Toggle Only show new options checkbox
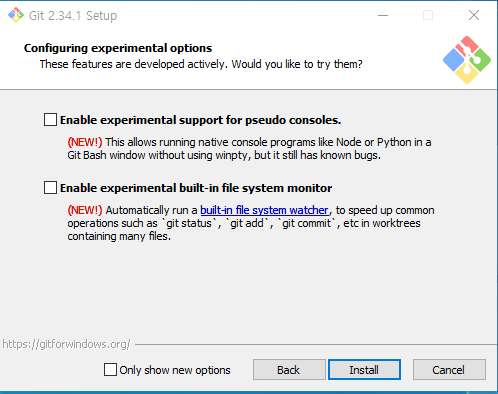 click(x=110, y=370)
